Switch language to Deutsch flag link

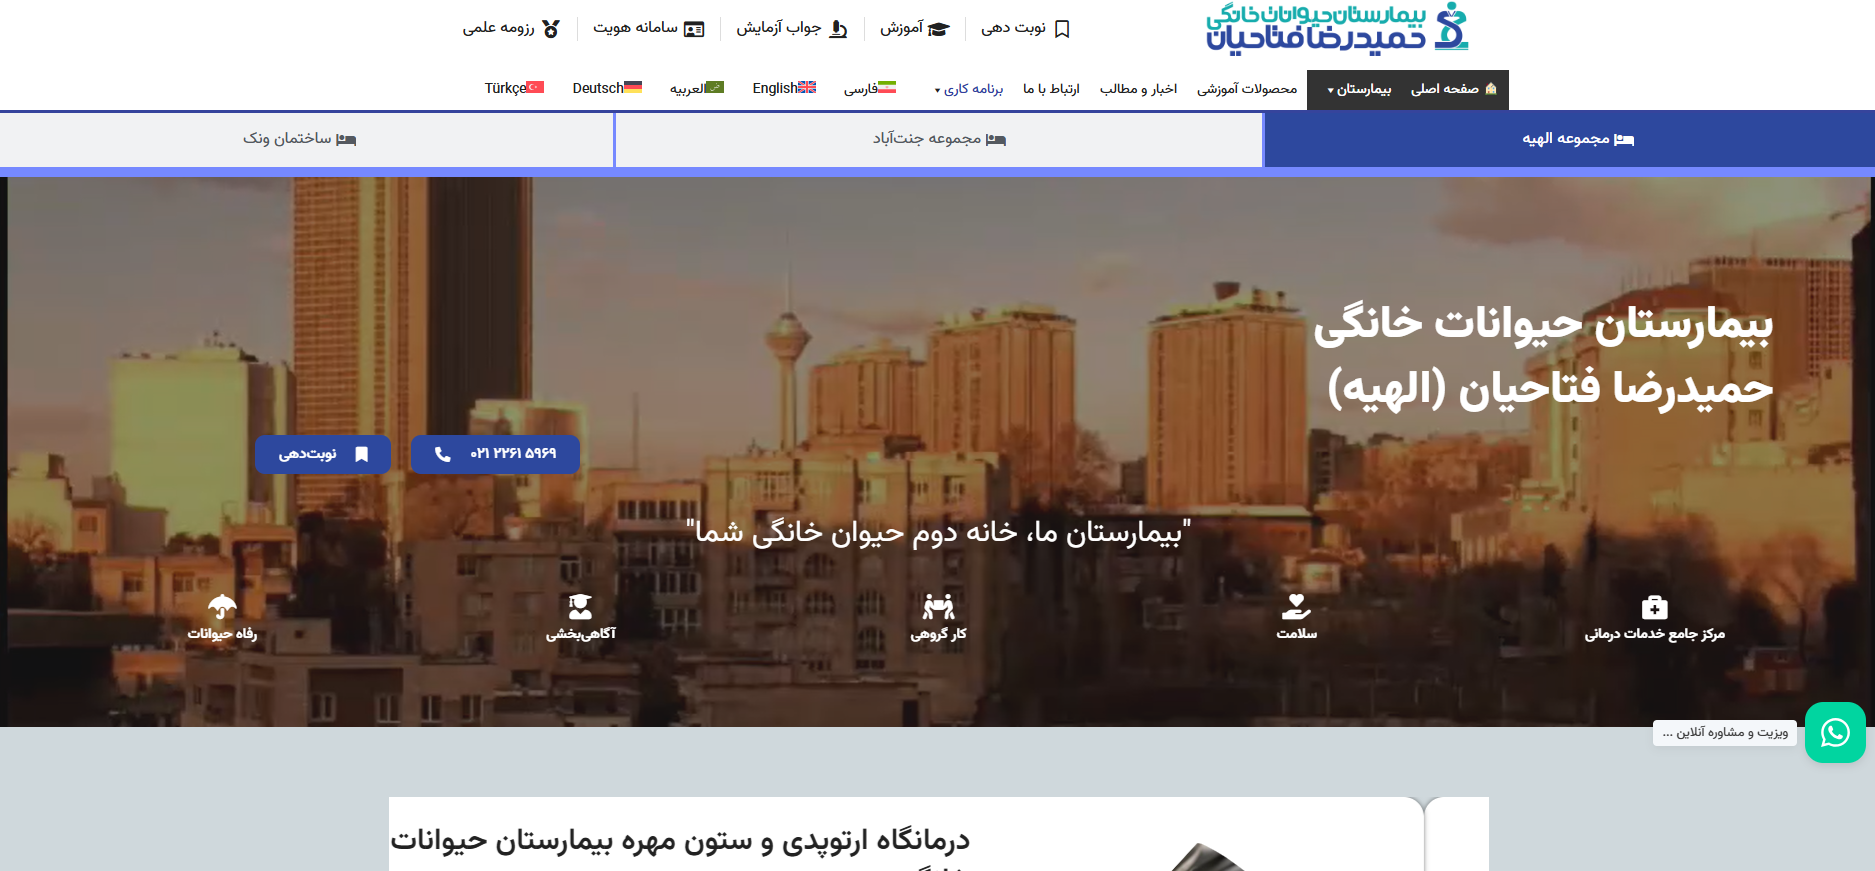point(607,88)
